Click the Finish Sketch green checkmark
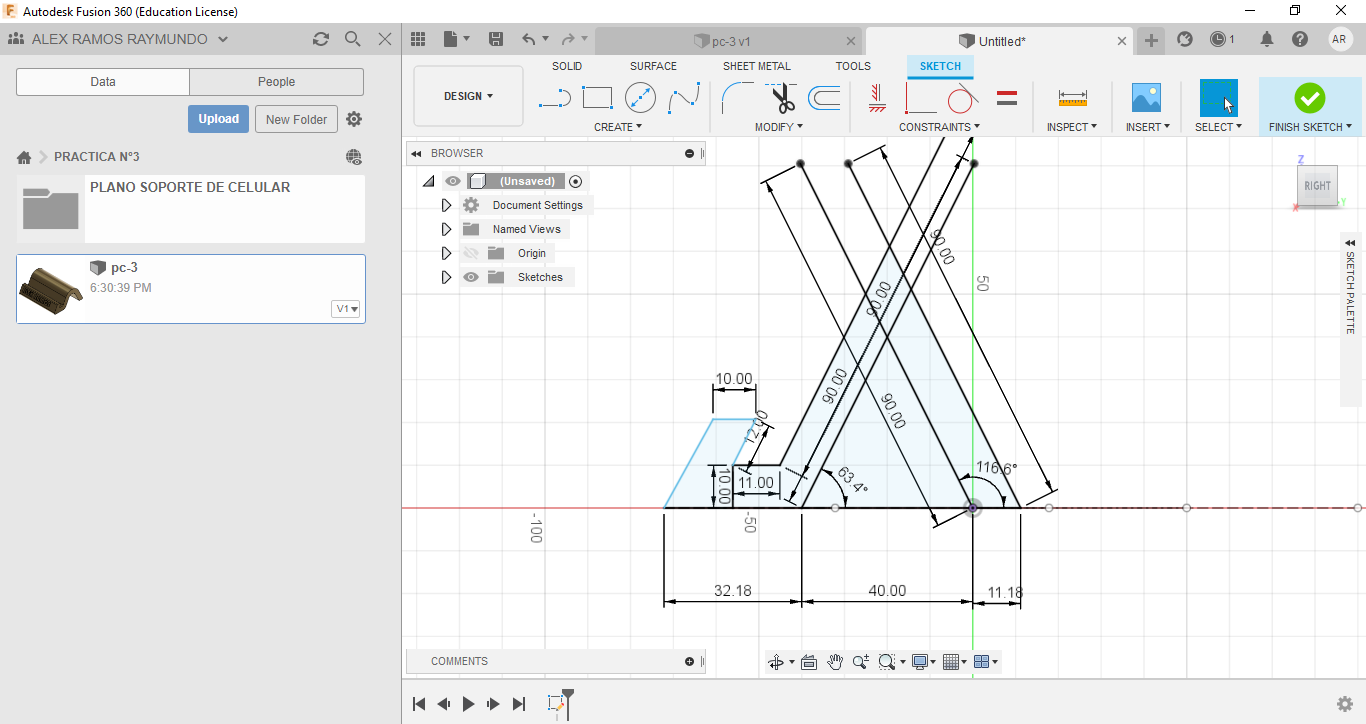 coord(1309,98)
